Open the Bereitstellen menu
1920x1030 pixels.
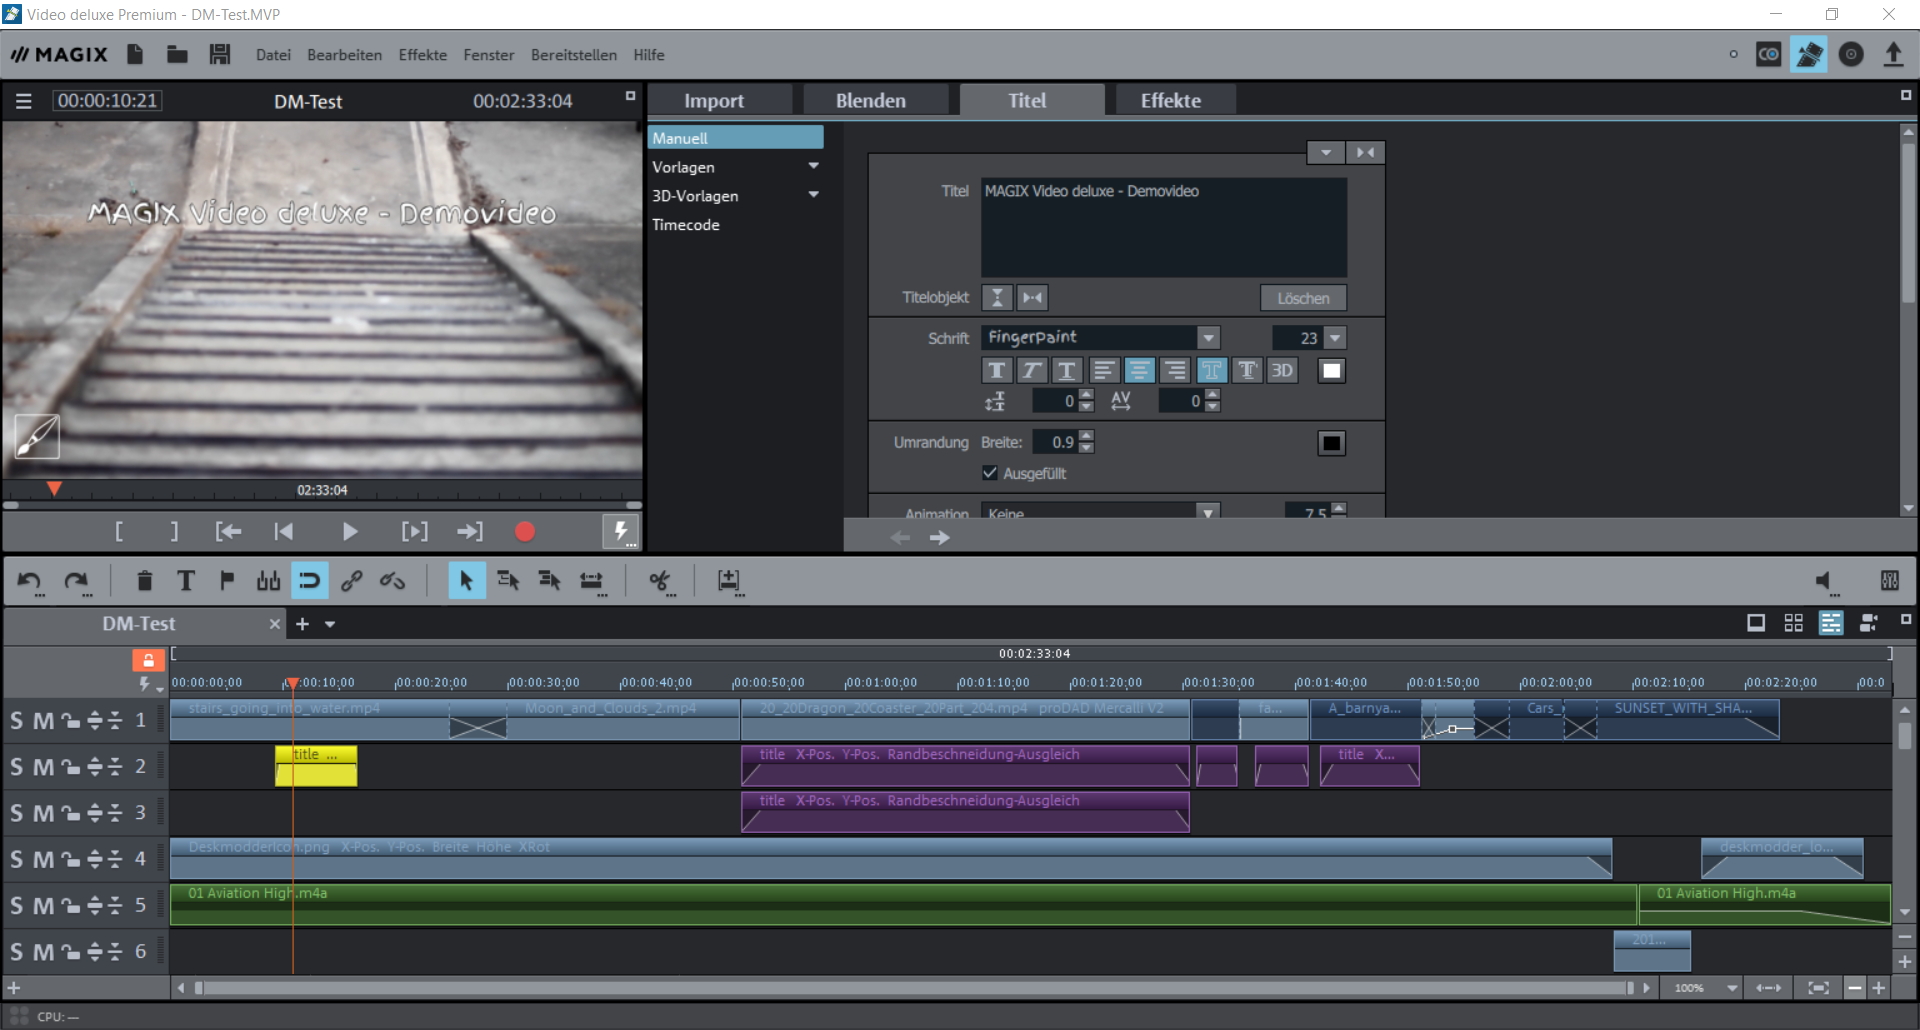[x=573, y=55]
